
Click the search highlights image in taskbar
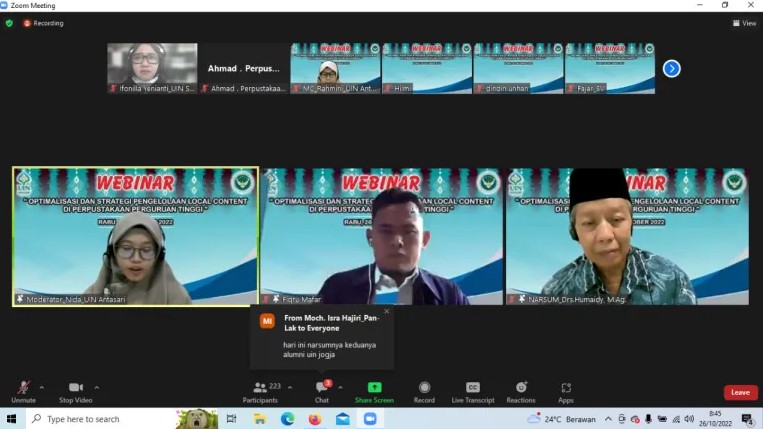point(197,419)
